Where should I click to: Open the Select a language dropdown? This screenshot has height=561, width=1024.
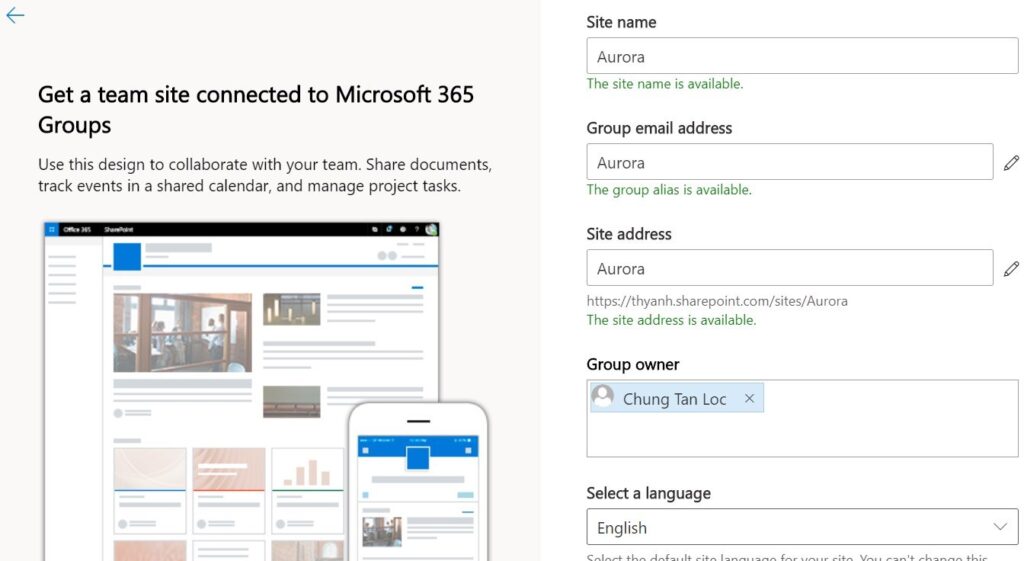coord(802,527)
